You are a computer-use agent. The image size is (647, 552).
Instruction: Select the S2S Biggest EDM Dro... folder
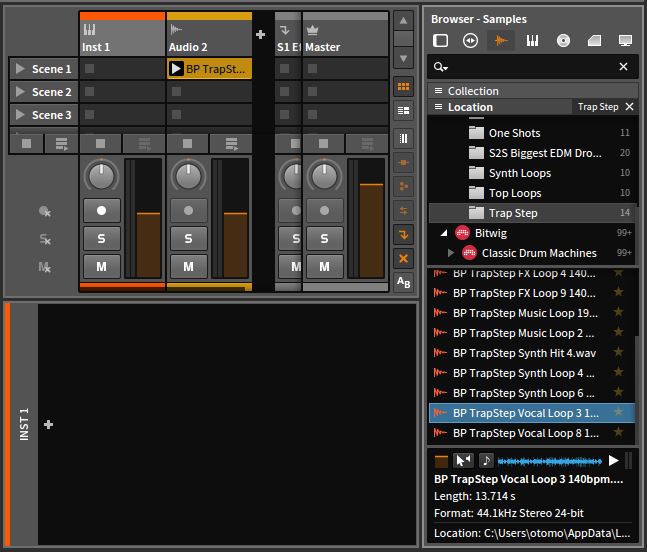tap(532, 153)
